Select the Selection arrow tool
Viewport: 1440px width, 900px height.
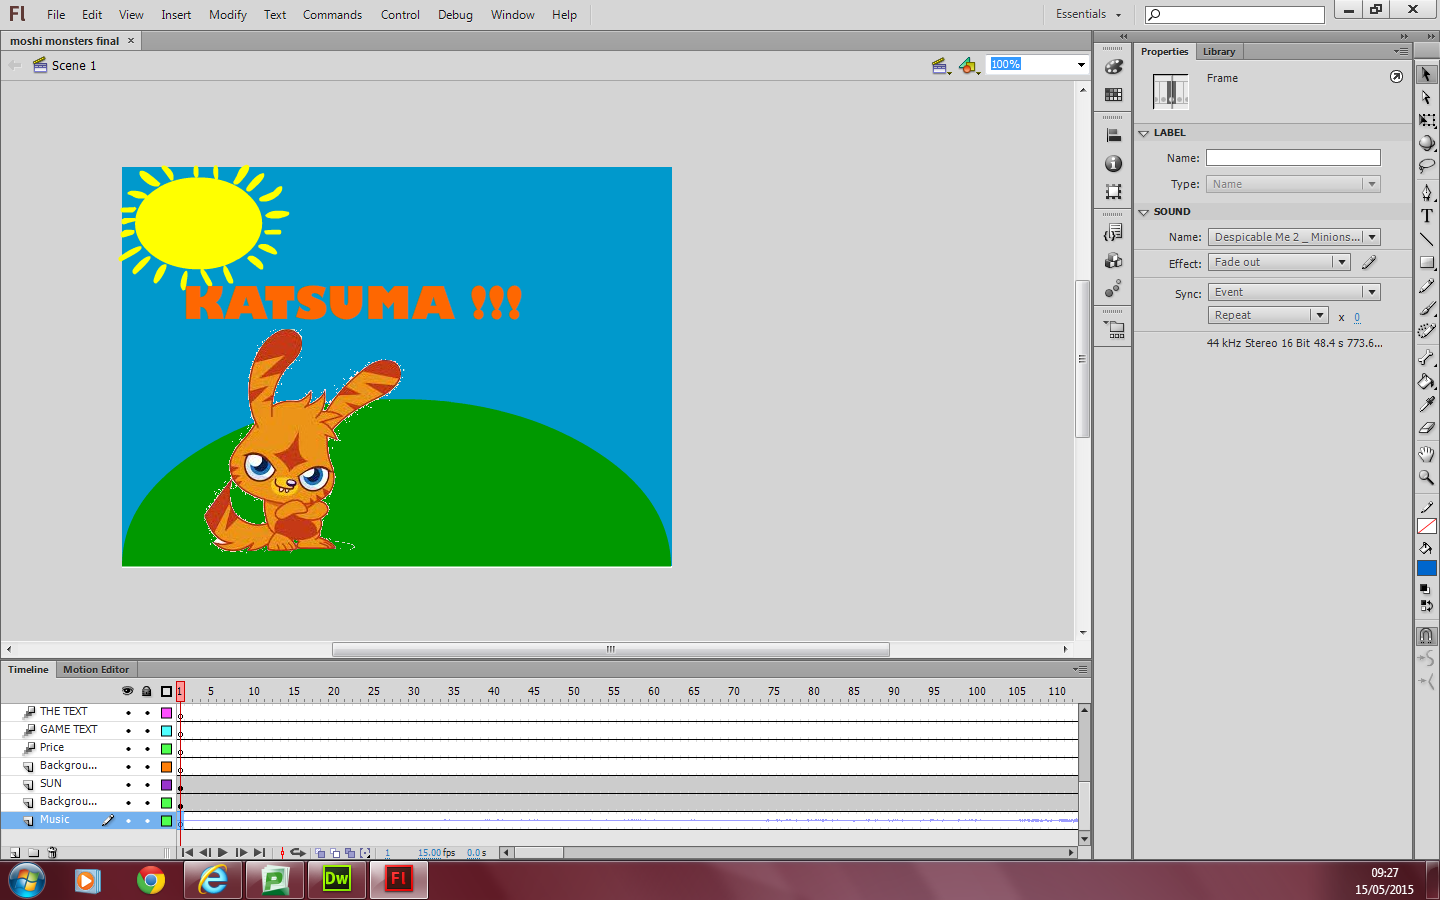(x=1427, y=75)
